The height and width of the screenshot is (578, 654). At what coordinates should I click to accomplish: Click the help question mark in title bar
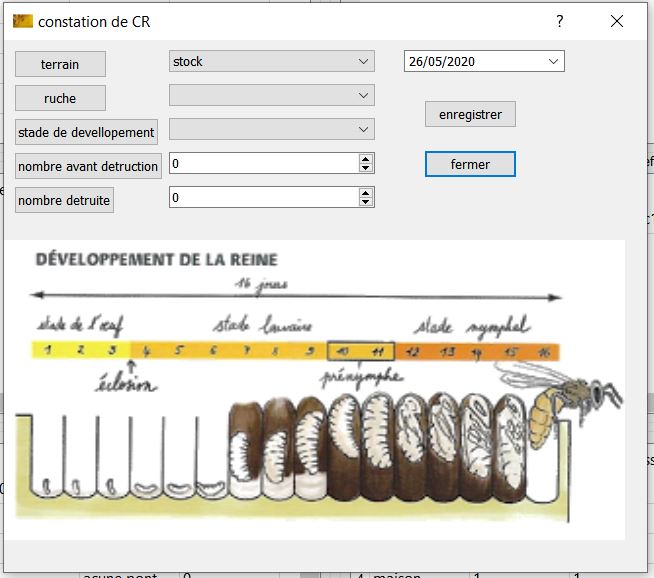tap(560, 21)
